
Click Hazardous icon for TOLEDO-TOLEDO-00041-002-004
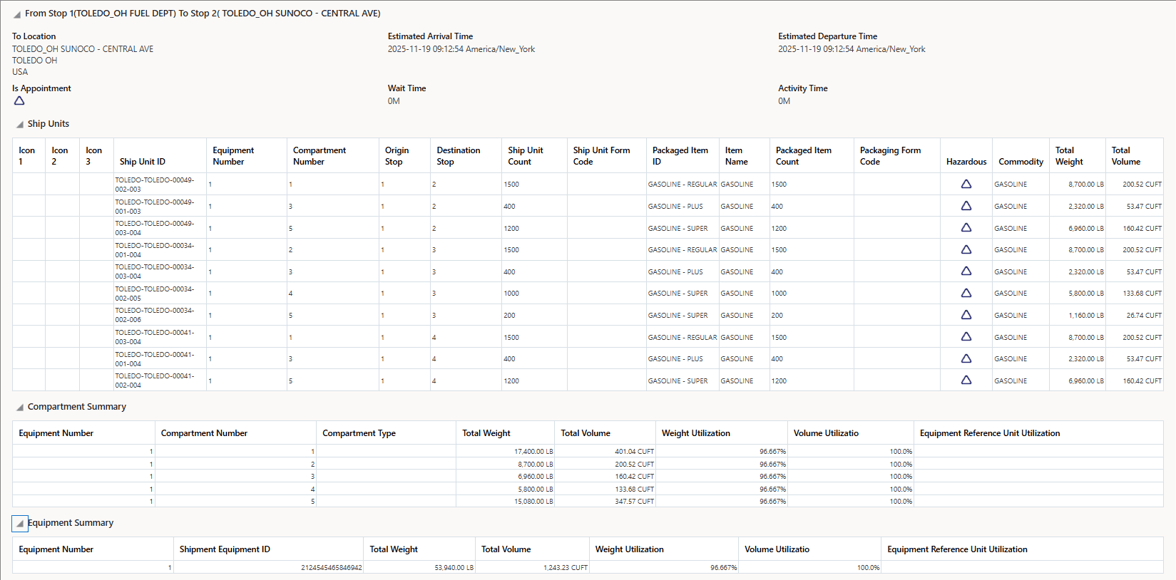(x=965, y=380)
